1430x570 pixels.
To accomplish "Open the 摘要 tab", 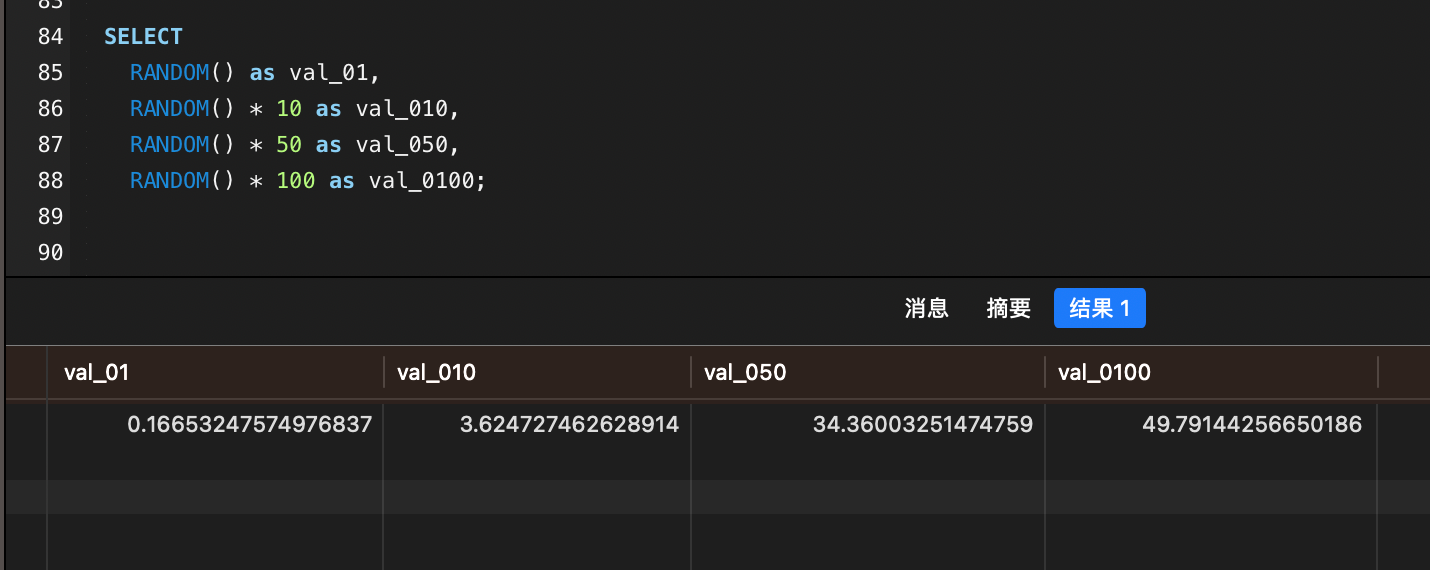I will click(x=1008, y=308).
